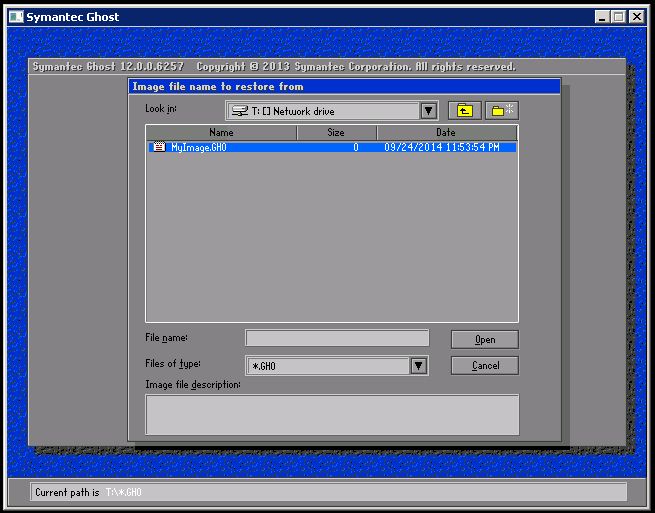Image resolution: width=655 pixels, height=513 pixels.
Task: Open the 'T: [] Network drive' combo box
Action: [331, 111]
